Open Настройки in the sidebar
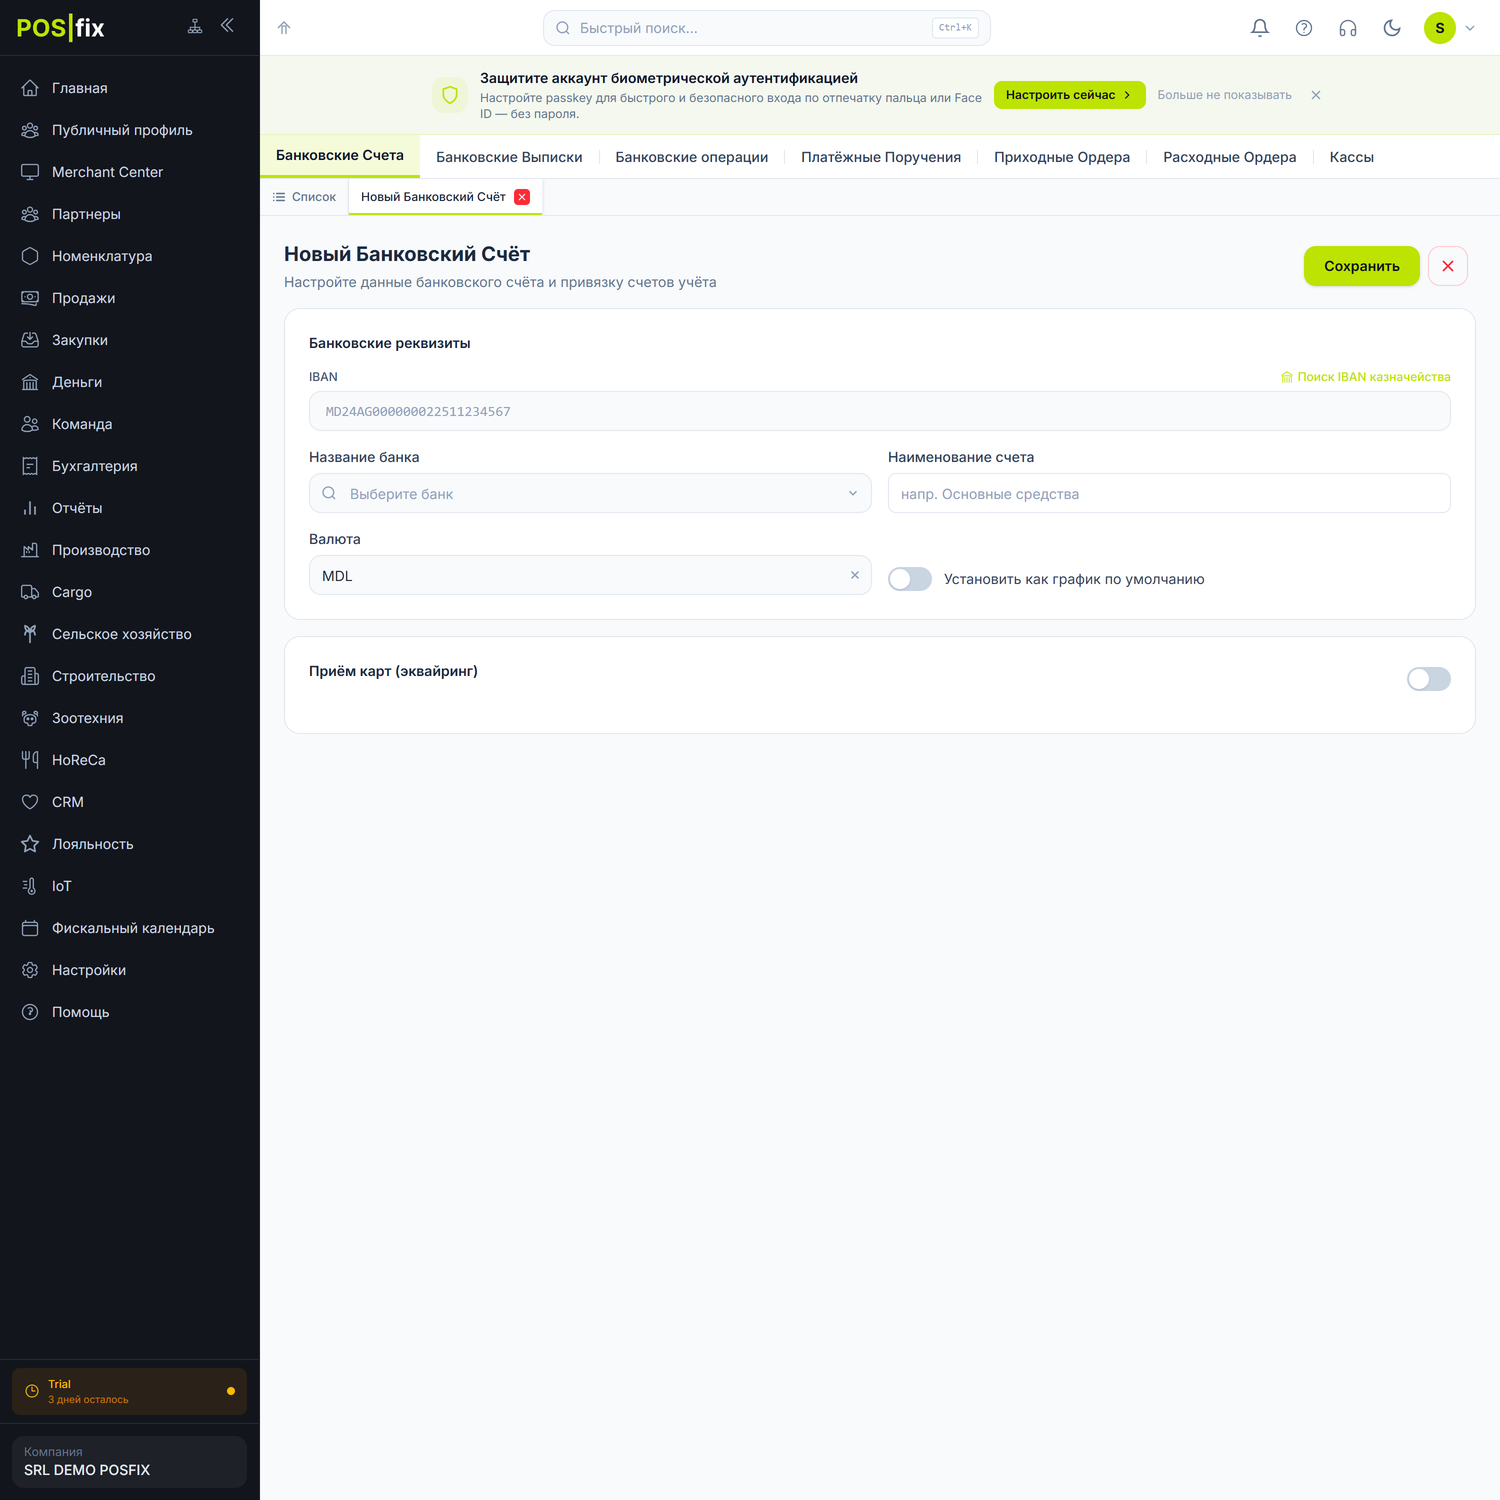Viewport: 1500px width, 1500px height. pyautogui.click(x=130, y=970)
